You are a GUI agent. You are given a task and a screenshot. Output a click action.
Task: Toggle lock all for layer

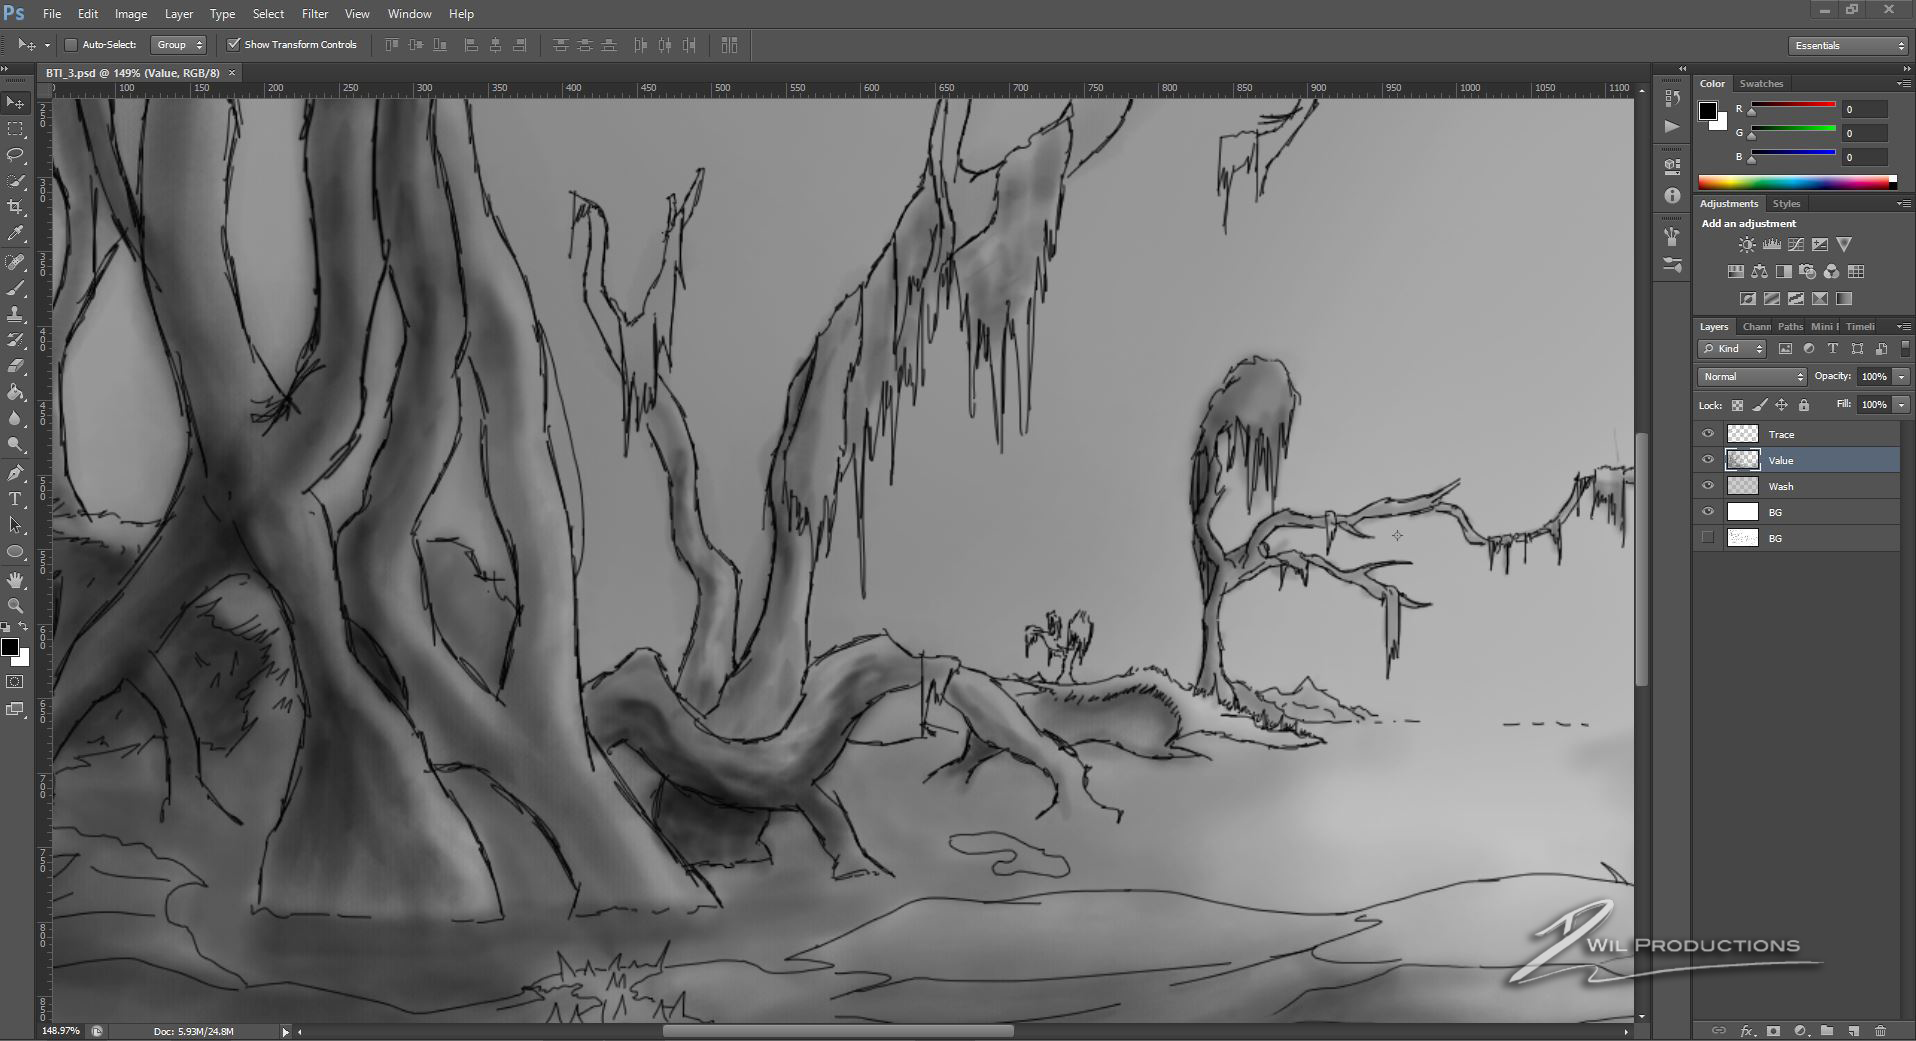coord(1804,405)
